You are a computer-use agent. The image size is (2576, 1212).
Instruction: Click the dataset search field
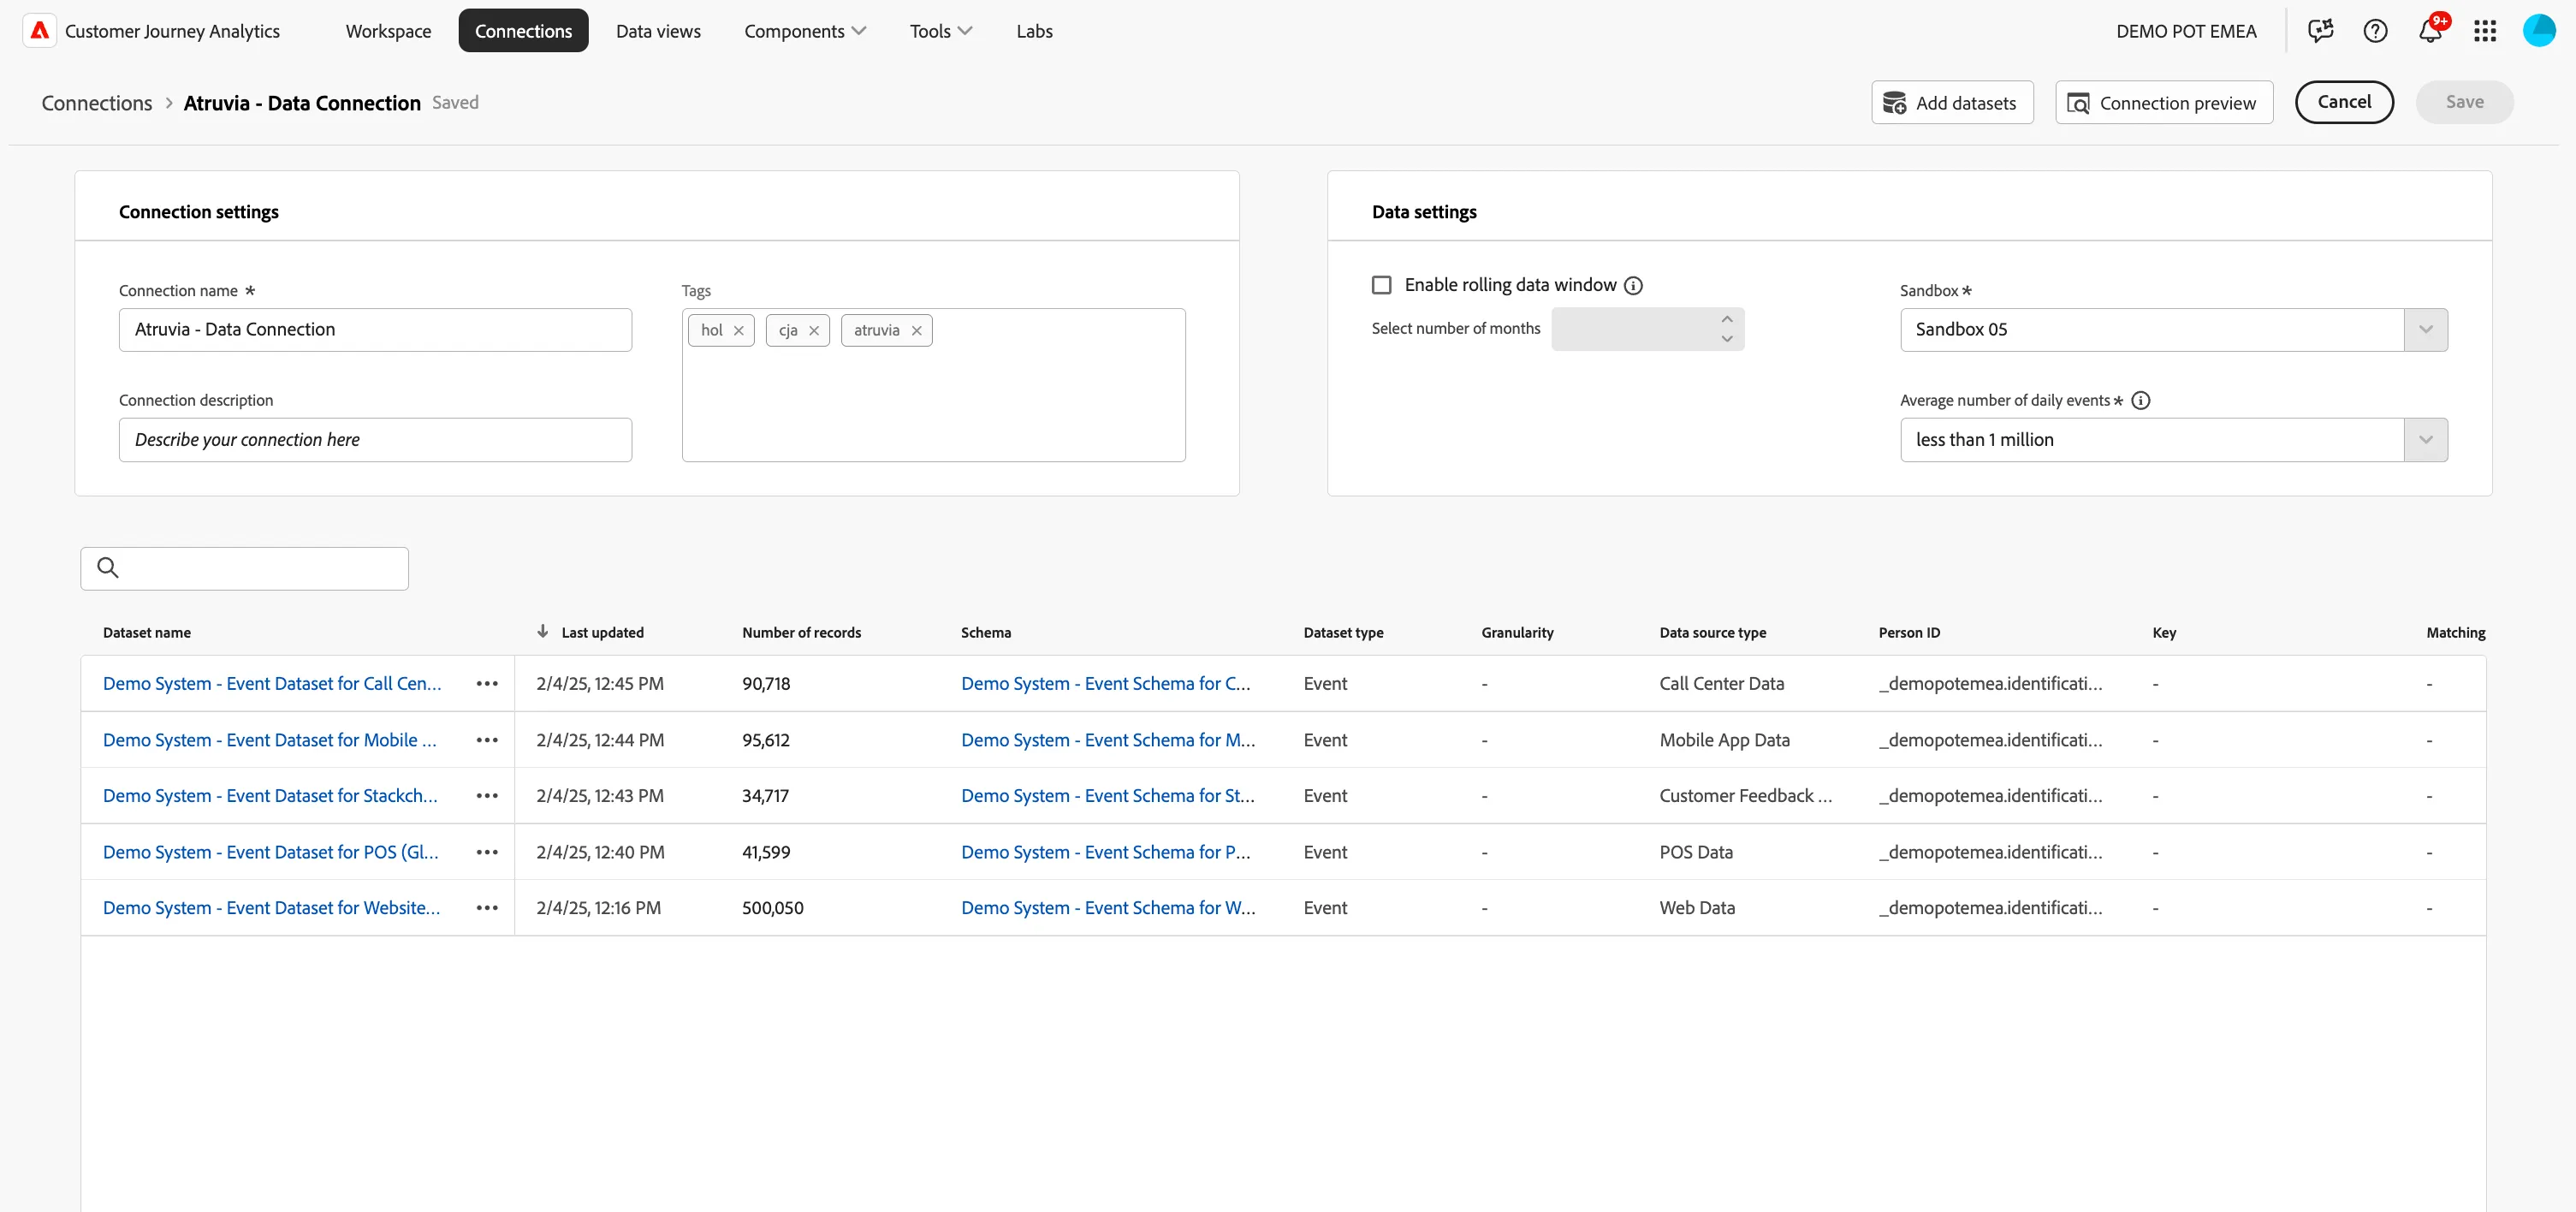(245, 568)
